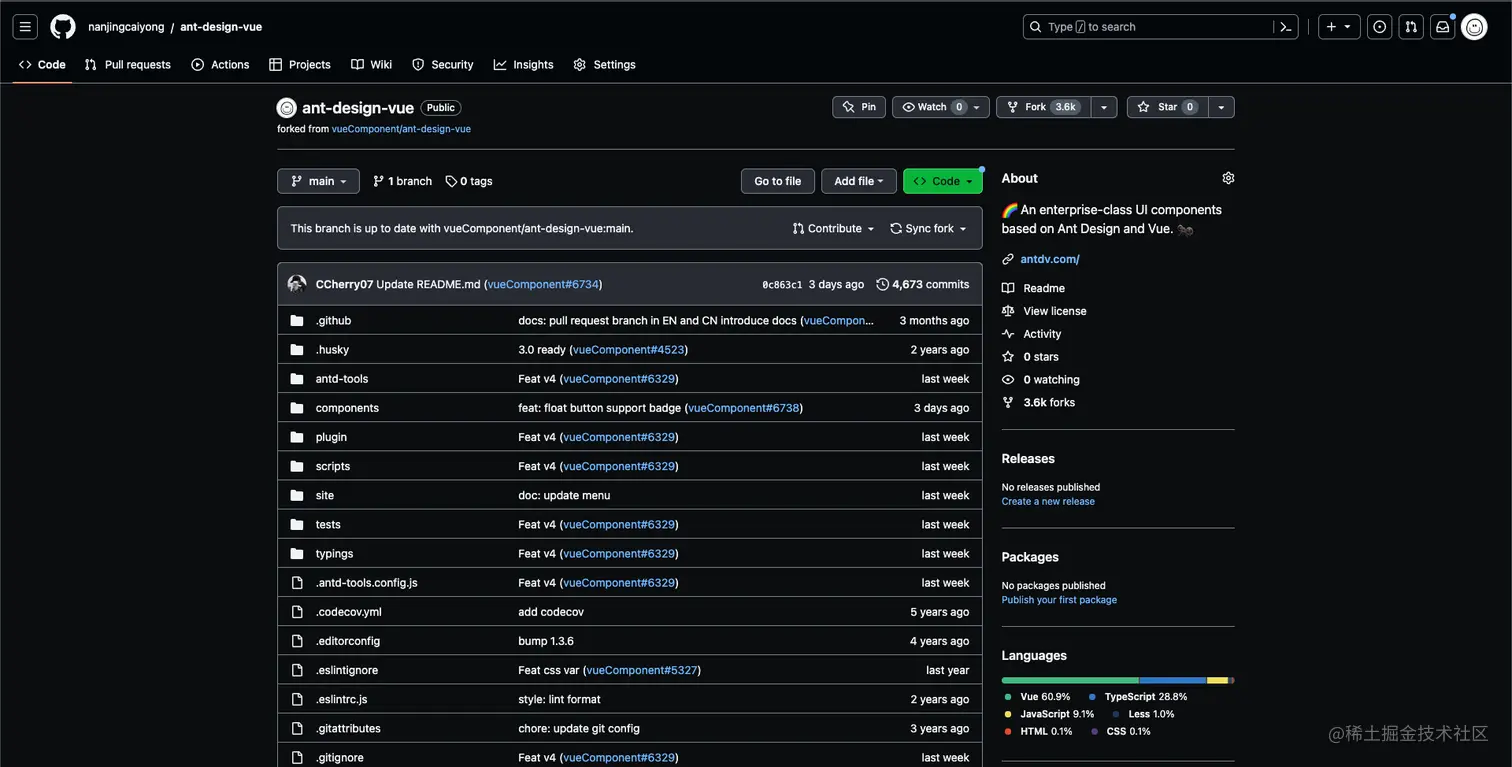Open the Add file dropdown

(x=859, y=181)
